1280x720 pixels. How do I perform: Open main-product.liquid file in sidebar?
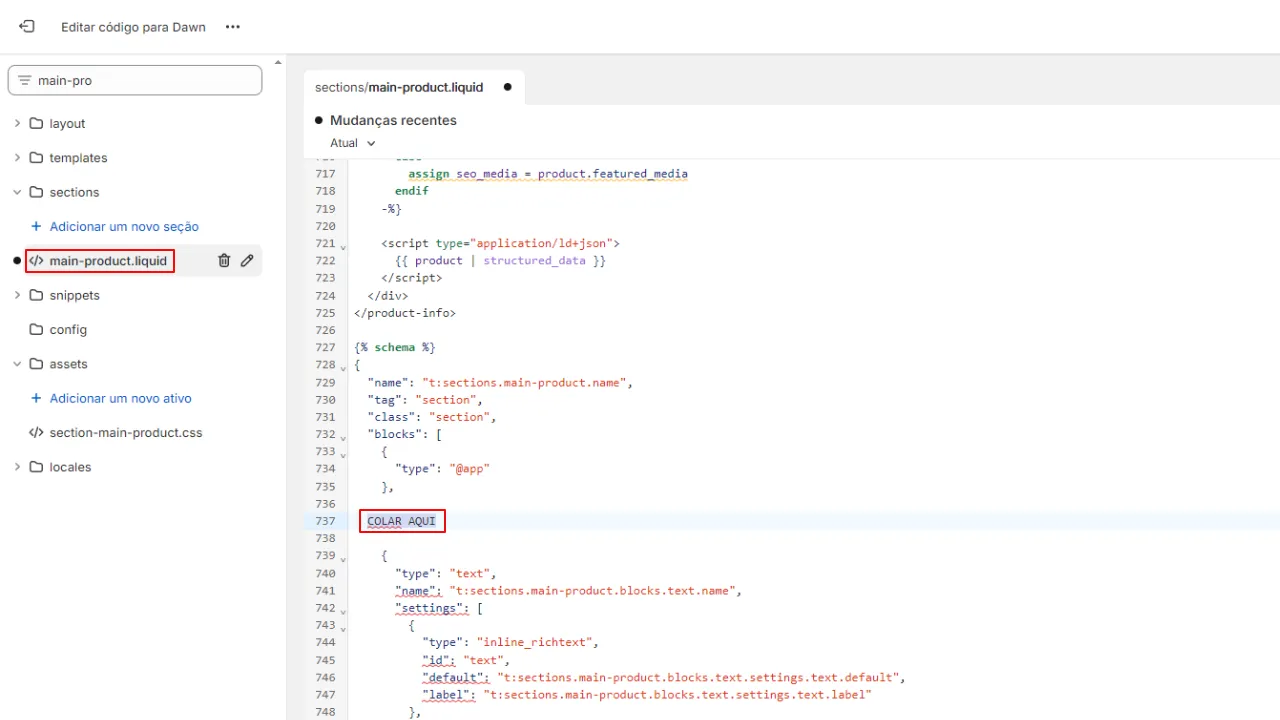[108, 261]
